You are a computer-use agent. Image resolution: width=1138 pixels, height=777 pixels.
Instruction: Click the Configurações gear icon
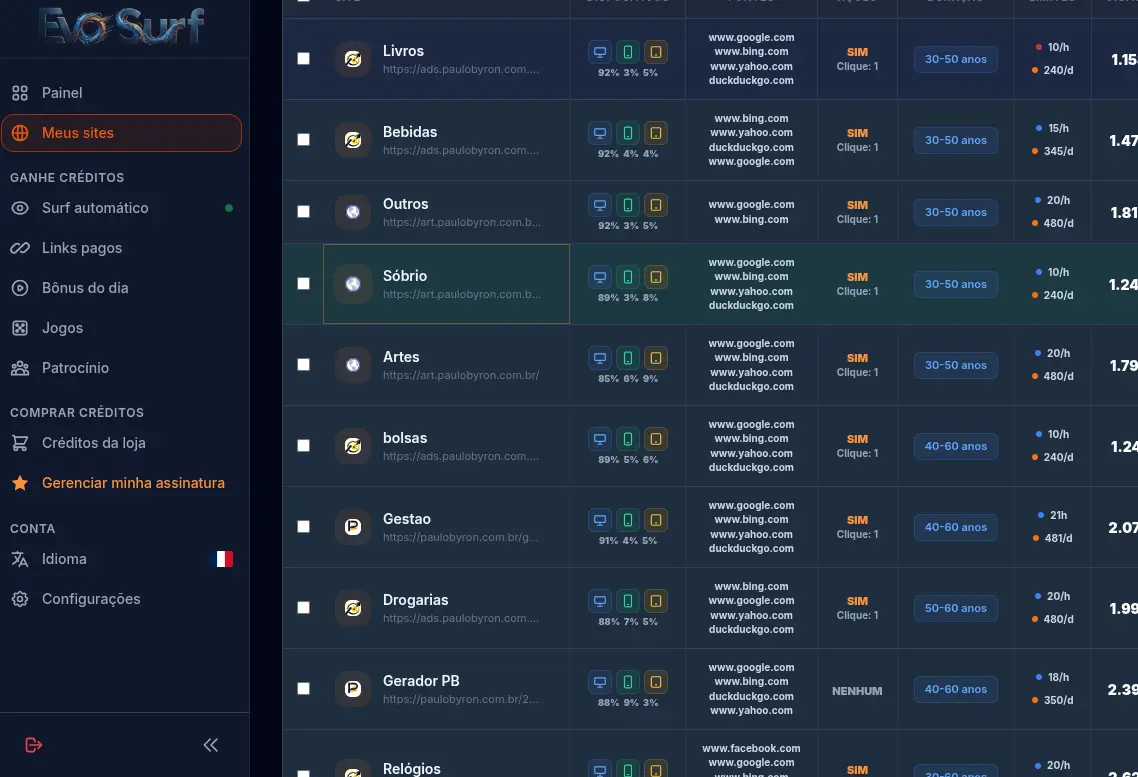coord(20,599)
